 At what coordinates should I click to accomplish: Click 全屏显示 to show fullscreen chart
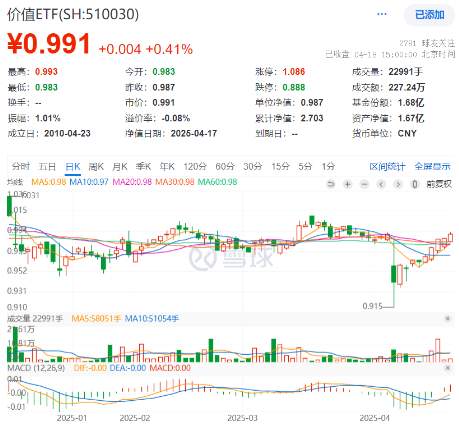click(432, 166)
